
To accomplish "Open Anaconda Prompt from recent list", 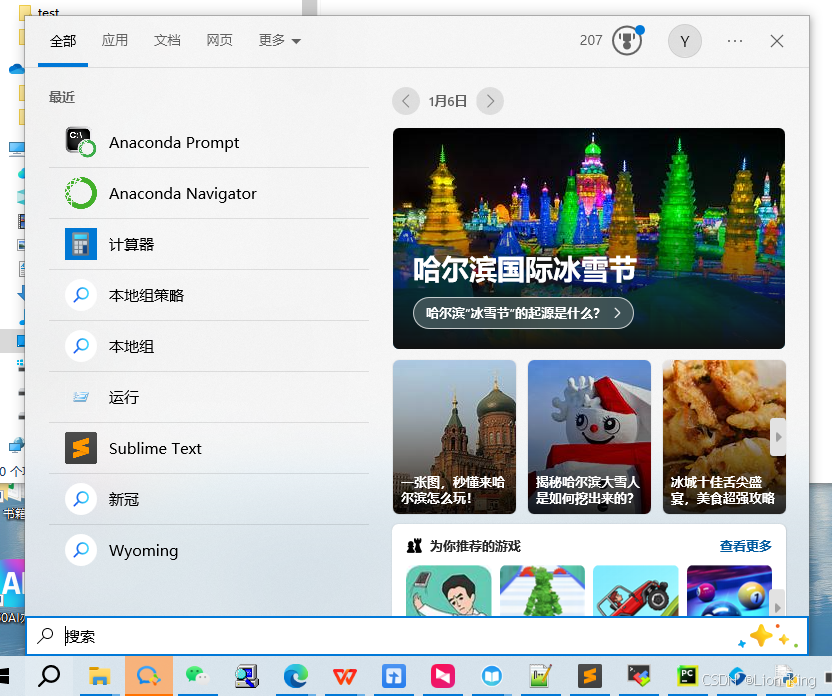I will click(174, 143).
